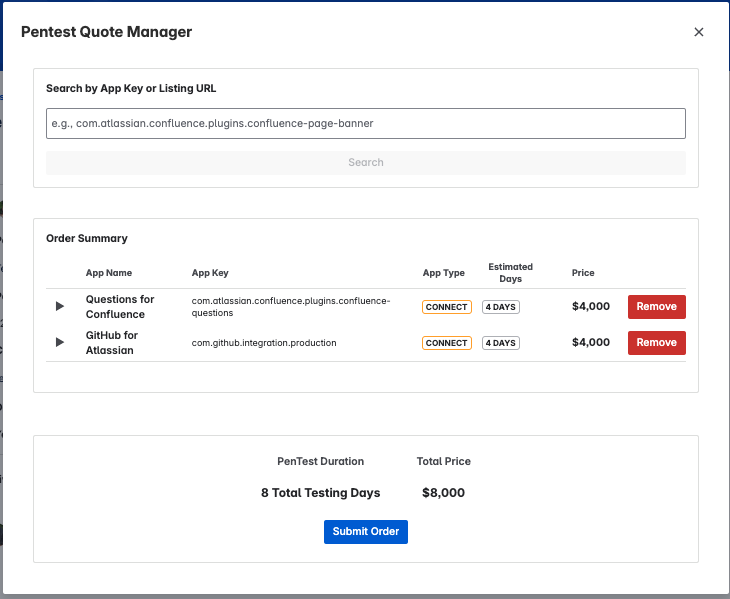Screen dimensions: 730x599
Task: Expand the Questions for Confluence row
Action: coord(60,306)
